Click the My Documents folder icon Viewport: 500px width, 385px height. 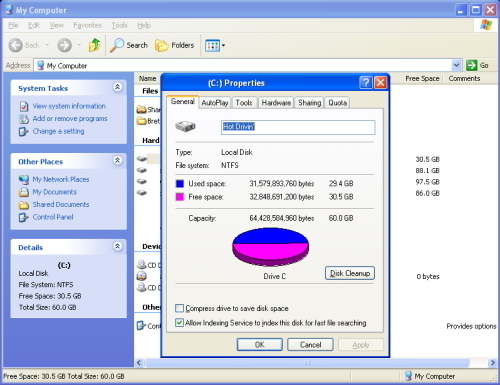tap(24, 192)
